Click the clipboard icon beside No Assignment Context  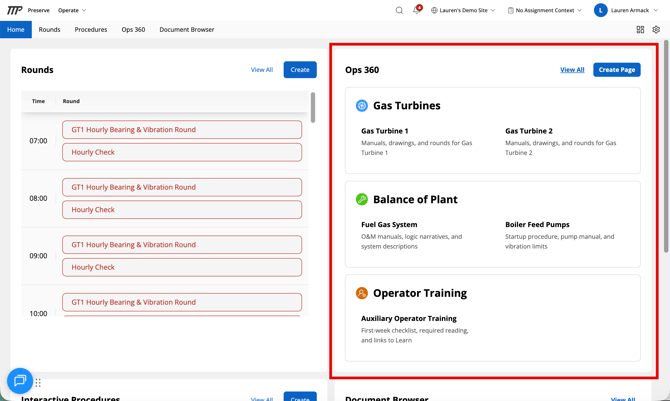tap(510, 10)
